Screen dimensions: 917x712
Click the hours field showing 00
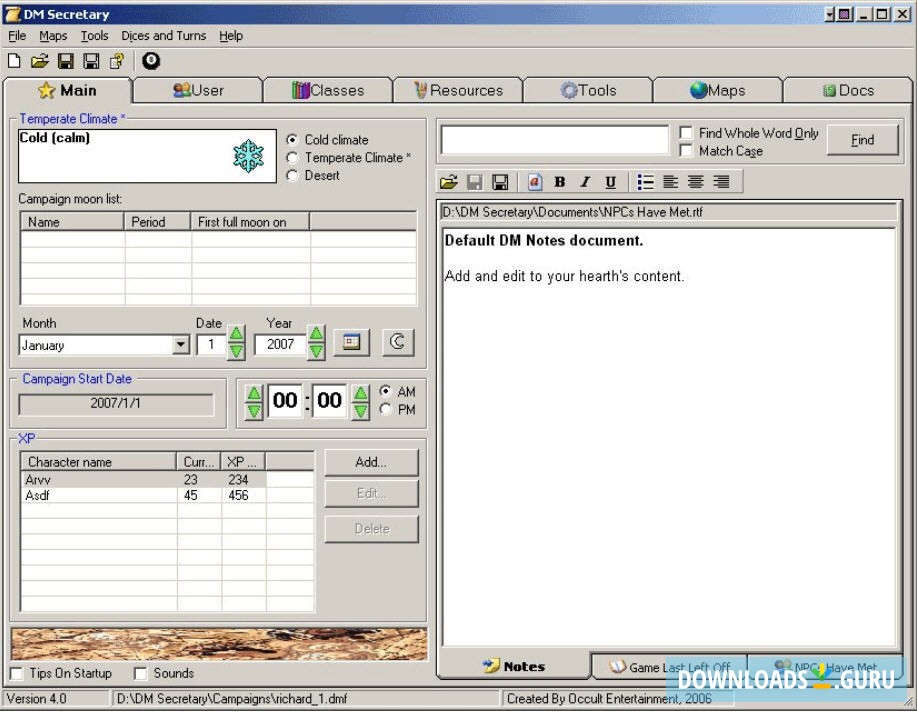[x=285, y=401]
